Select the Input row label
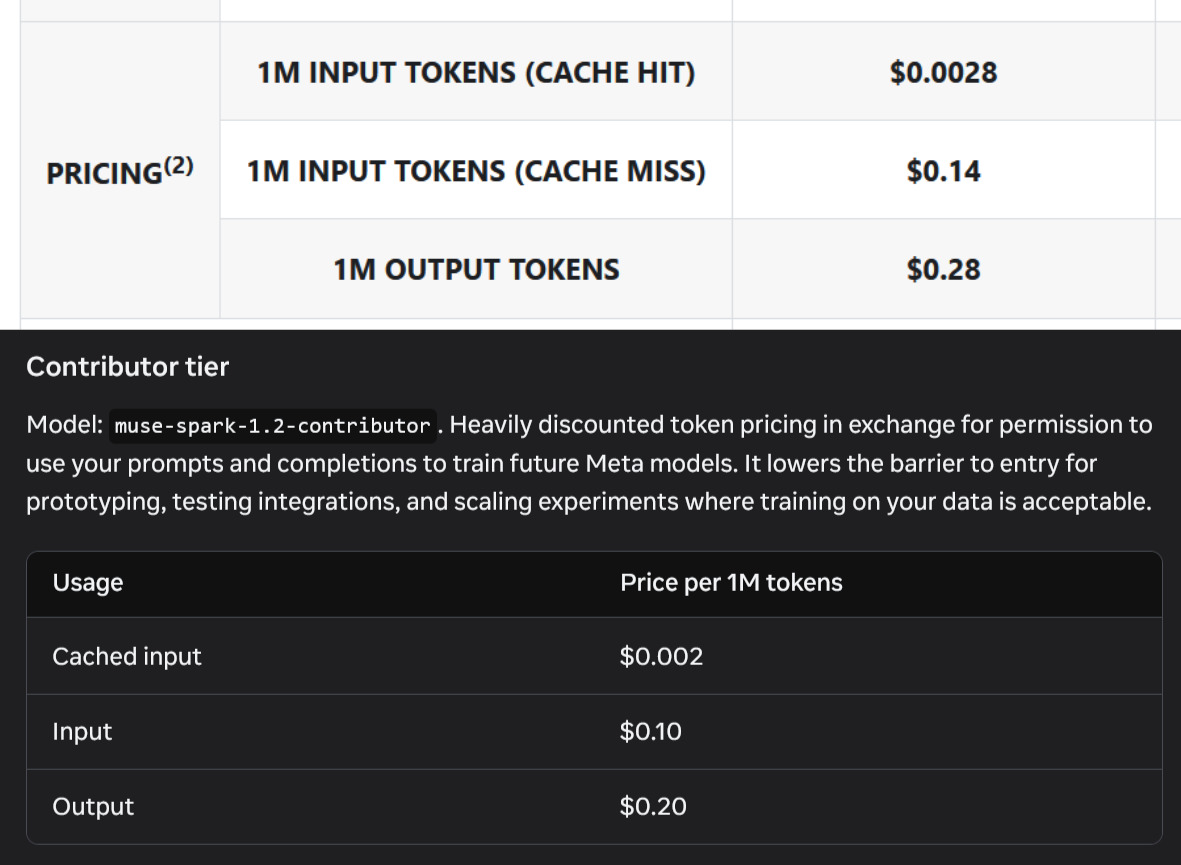Image resolution: width=1181 pixels, height=865 pixels. click(x=82, y=732)
